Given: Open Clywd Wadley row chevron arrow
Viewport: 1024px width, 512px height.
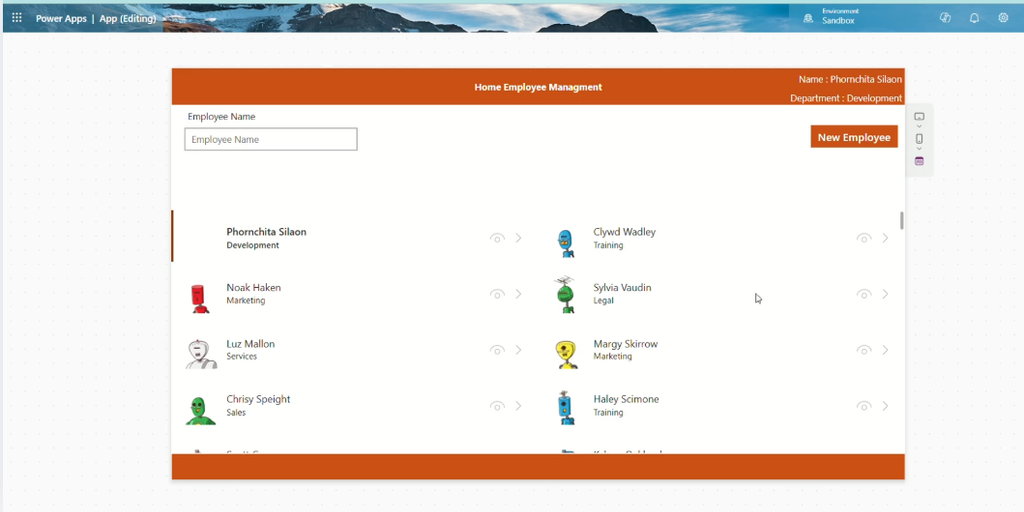Looking at the screenshot, I should (x=886, y=238).
